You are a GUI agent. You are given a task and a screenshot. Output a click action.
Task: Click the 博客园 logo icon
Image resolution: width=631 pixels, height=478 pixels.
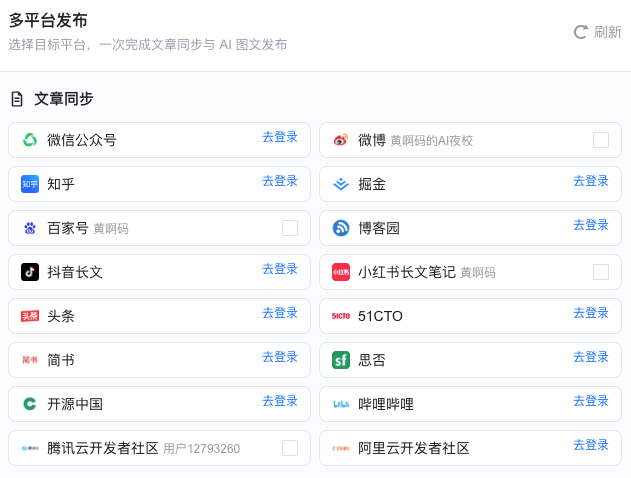click(341, 228)
